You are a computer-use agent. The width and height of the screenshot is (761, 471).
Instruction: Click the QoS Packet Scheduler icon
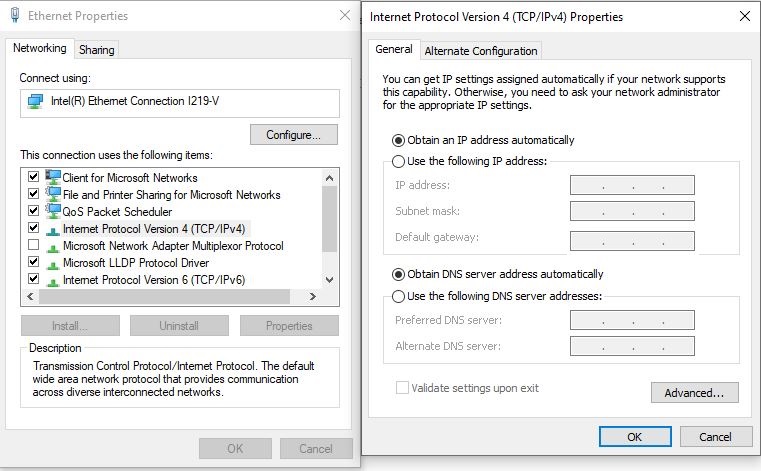click(53, 211)
